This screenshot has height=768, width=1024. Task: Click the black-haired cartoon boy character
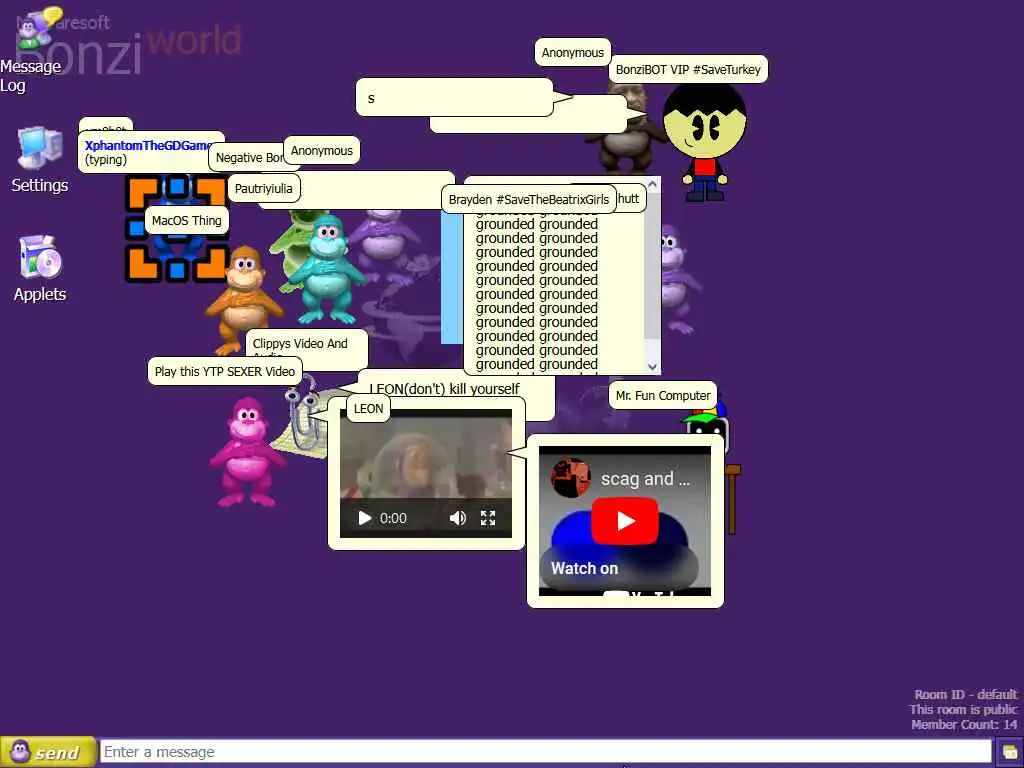(x=704, y=144)
